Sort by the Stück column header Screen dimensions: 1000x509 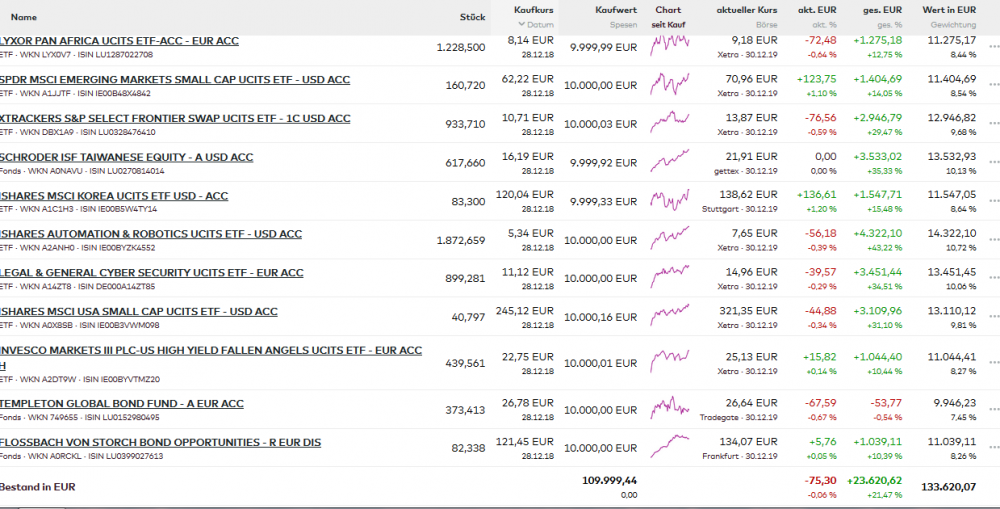472,17
